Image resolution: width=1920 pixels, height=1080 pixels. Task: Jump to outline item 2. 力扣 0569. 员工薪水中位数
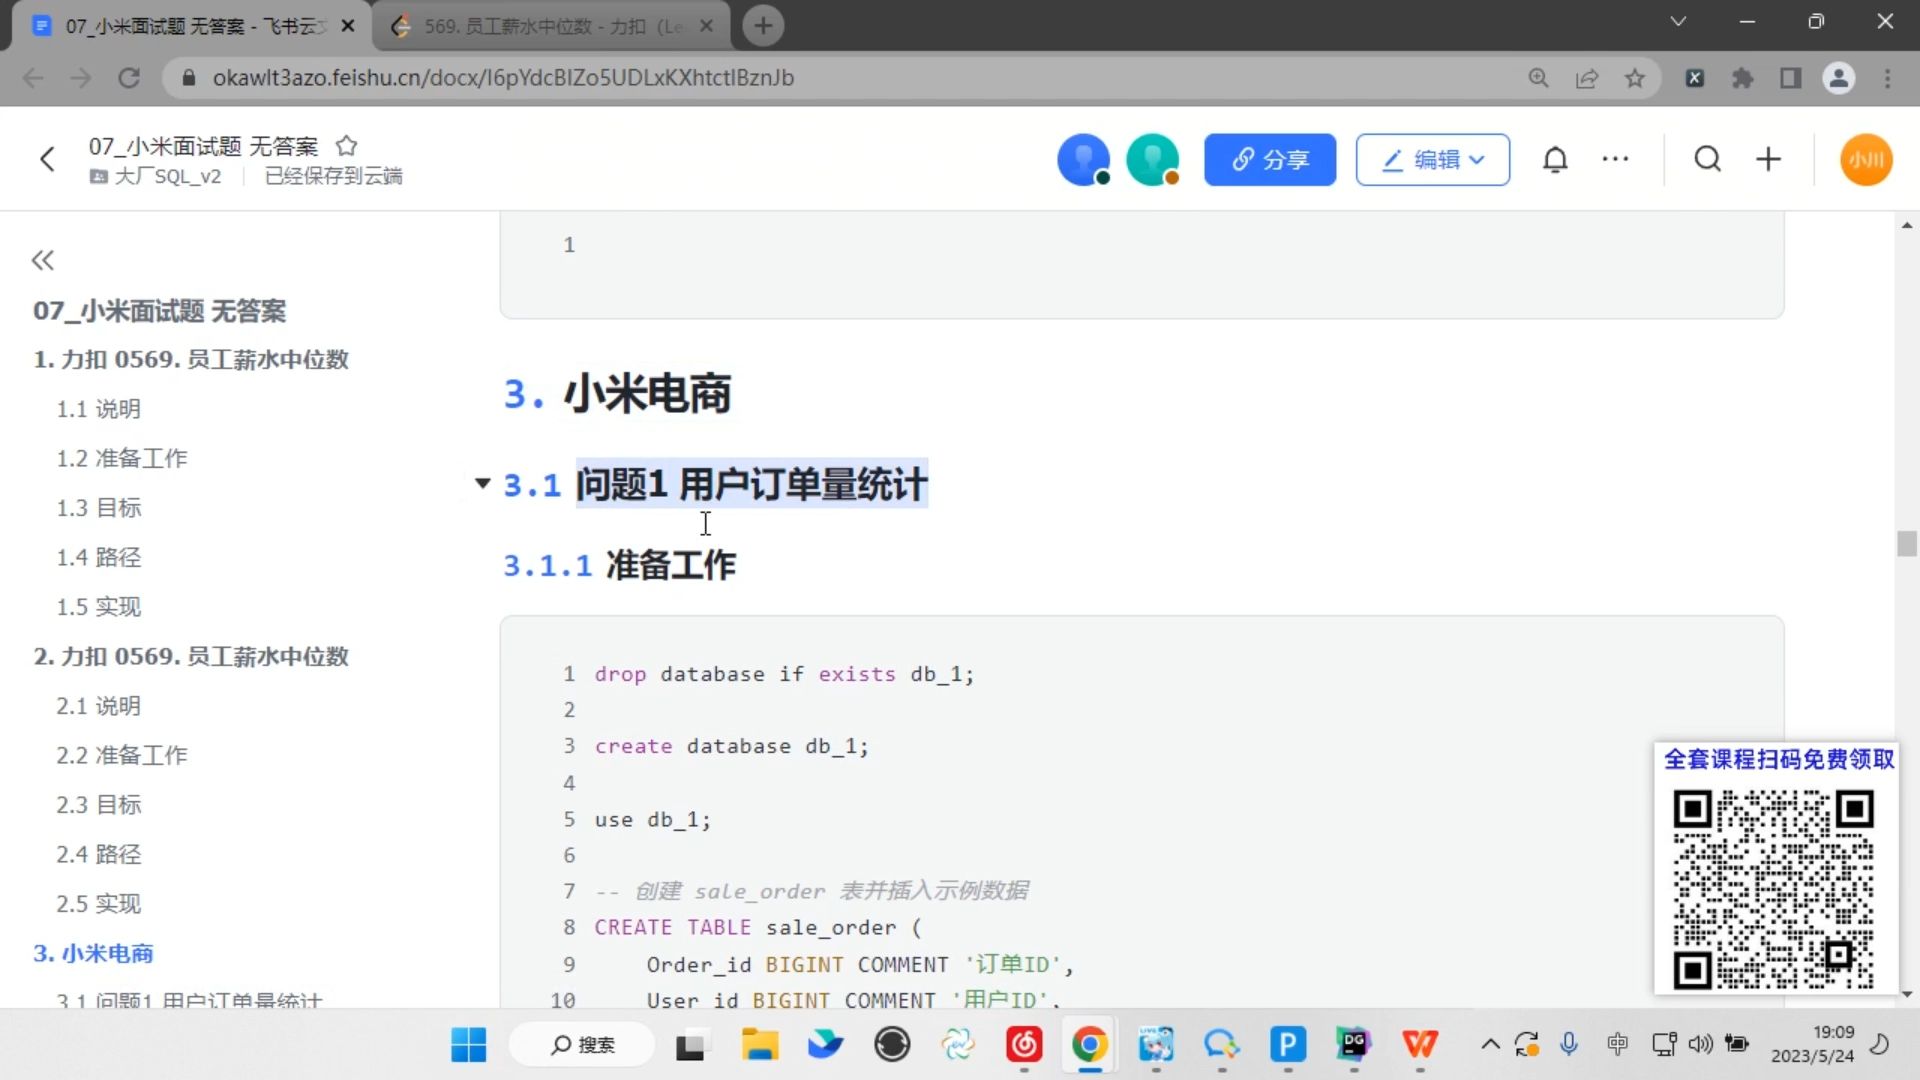click(191, 657)
